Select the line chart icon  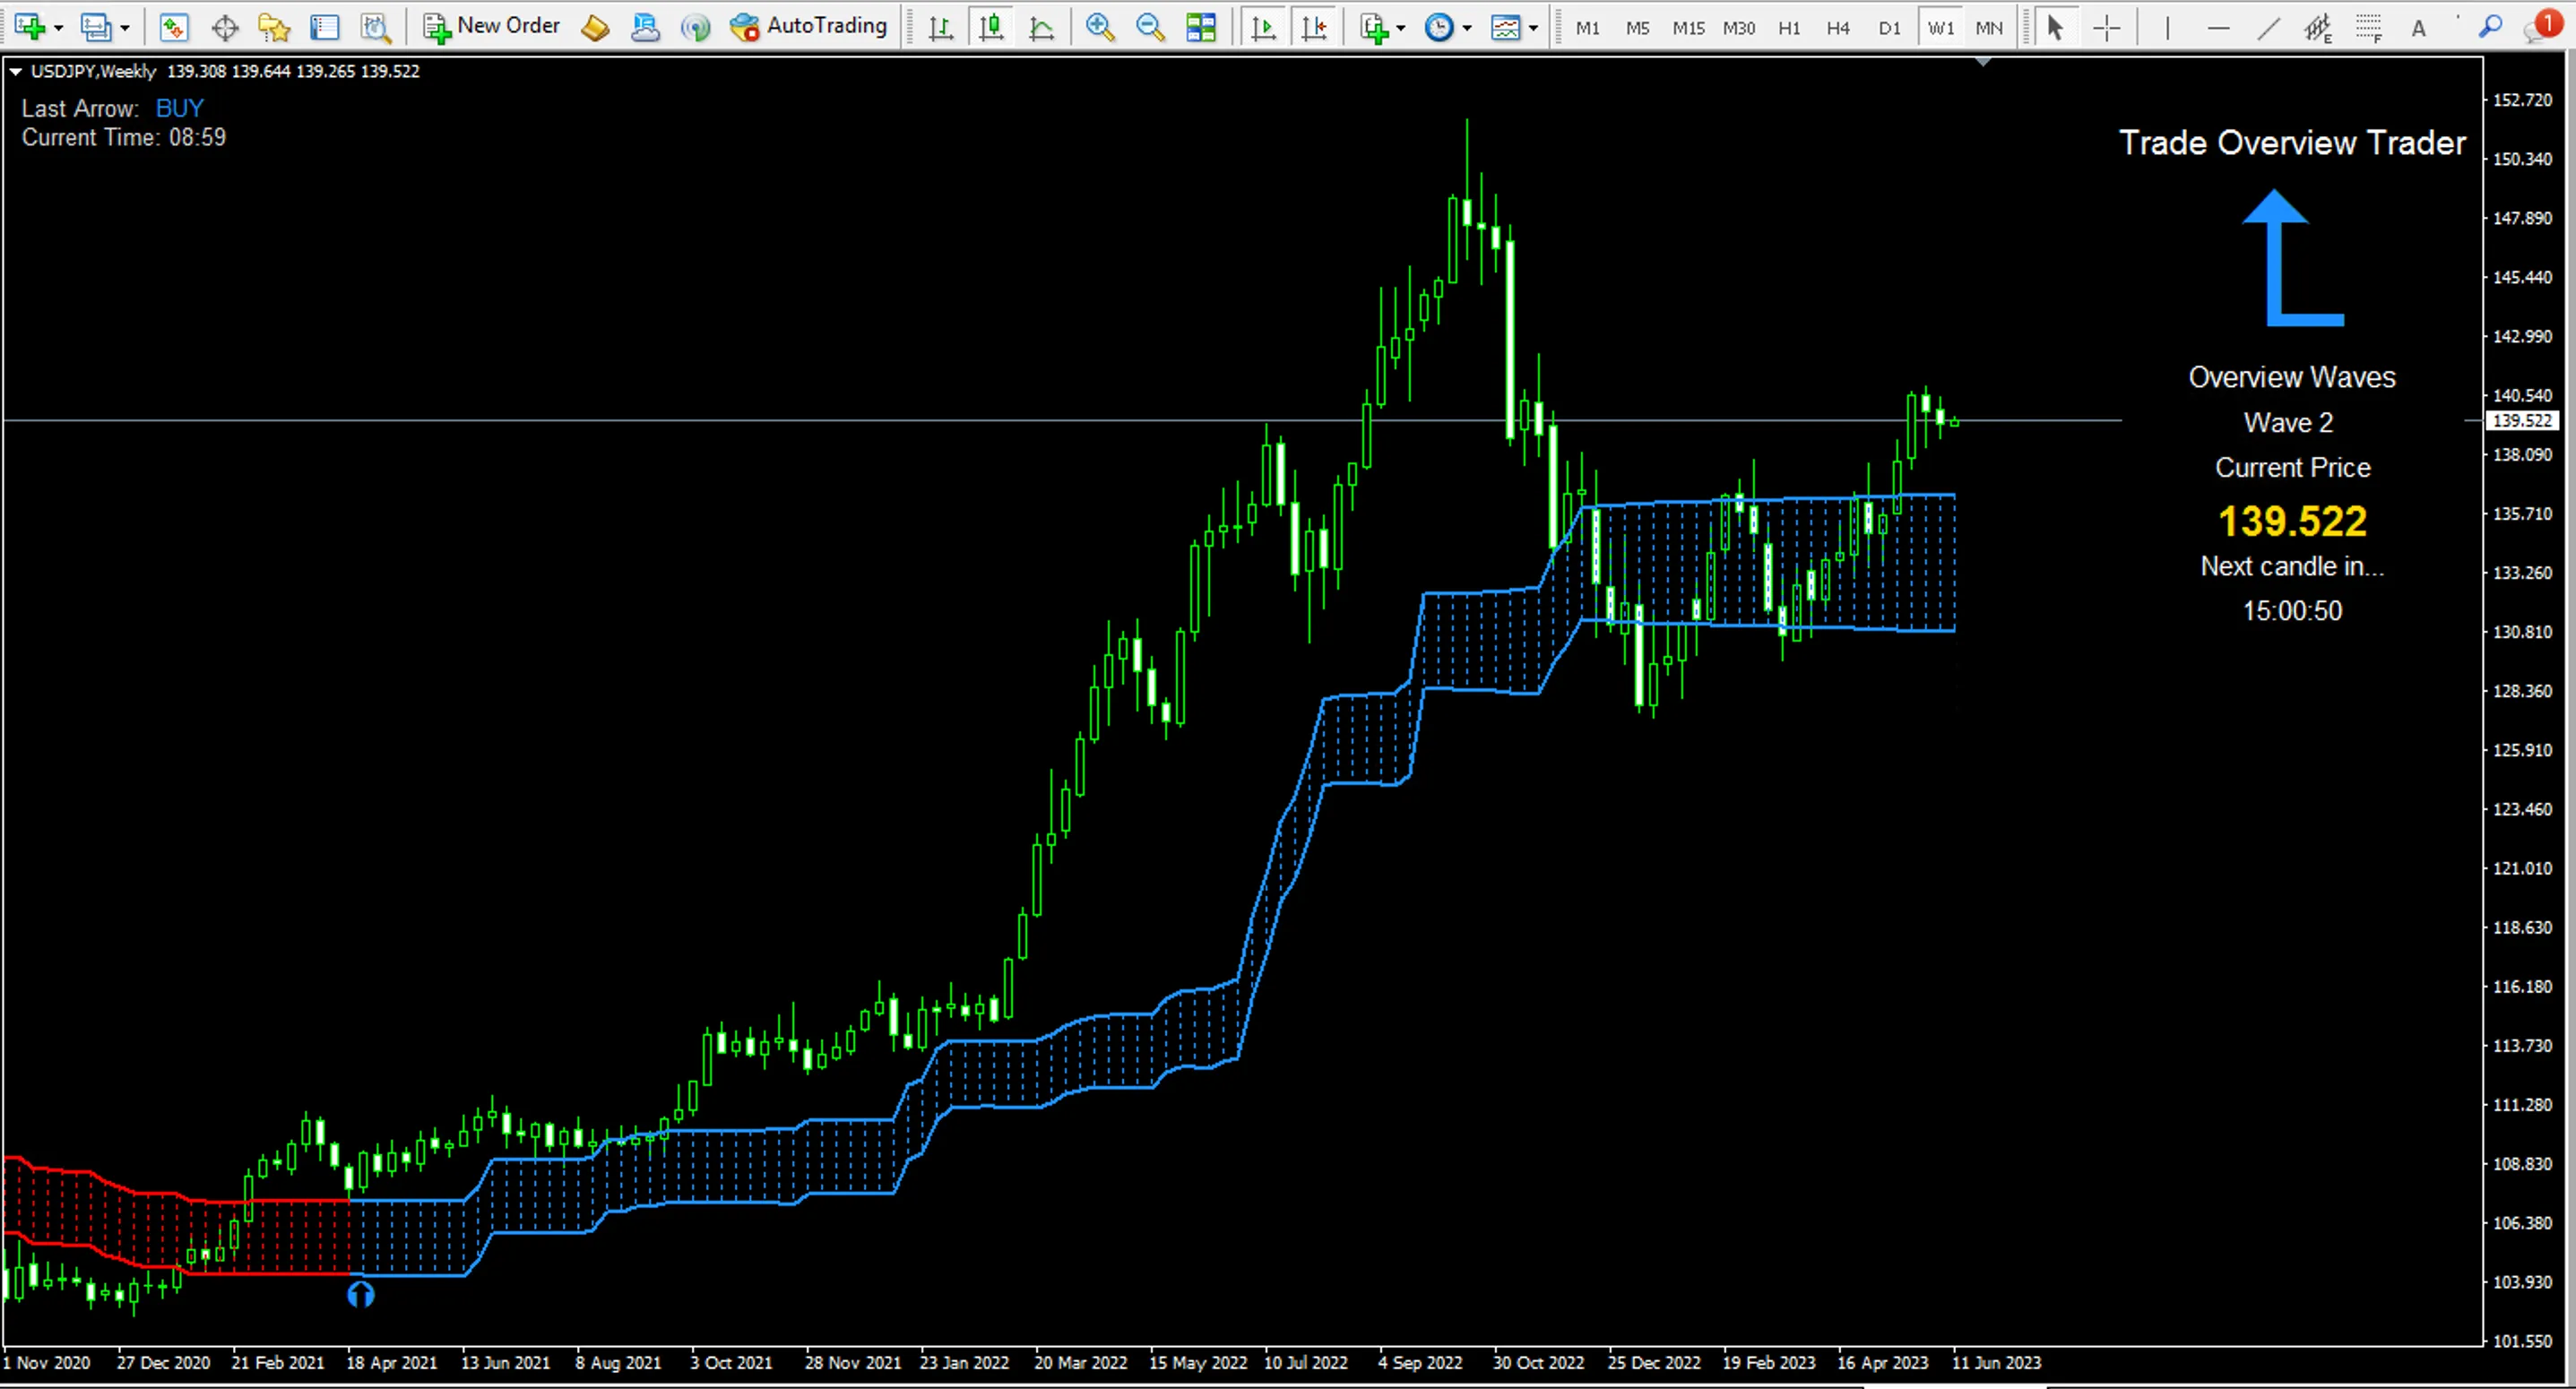click(x=1041, y=27)
